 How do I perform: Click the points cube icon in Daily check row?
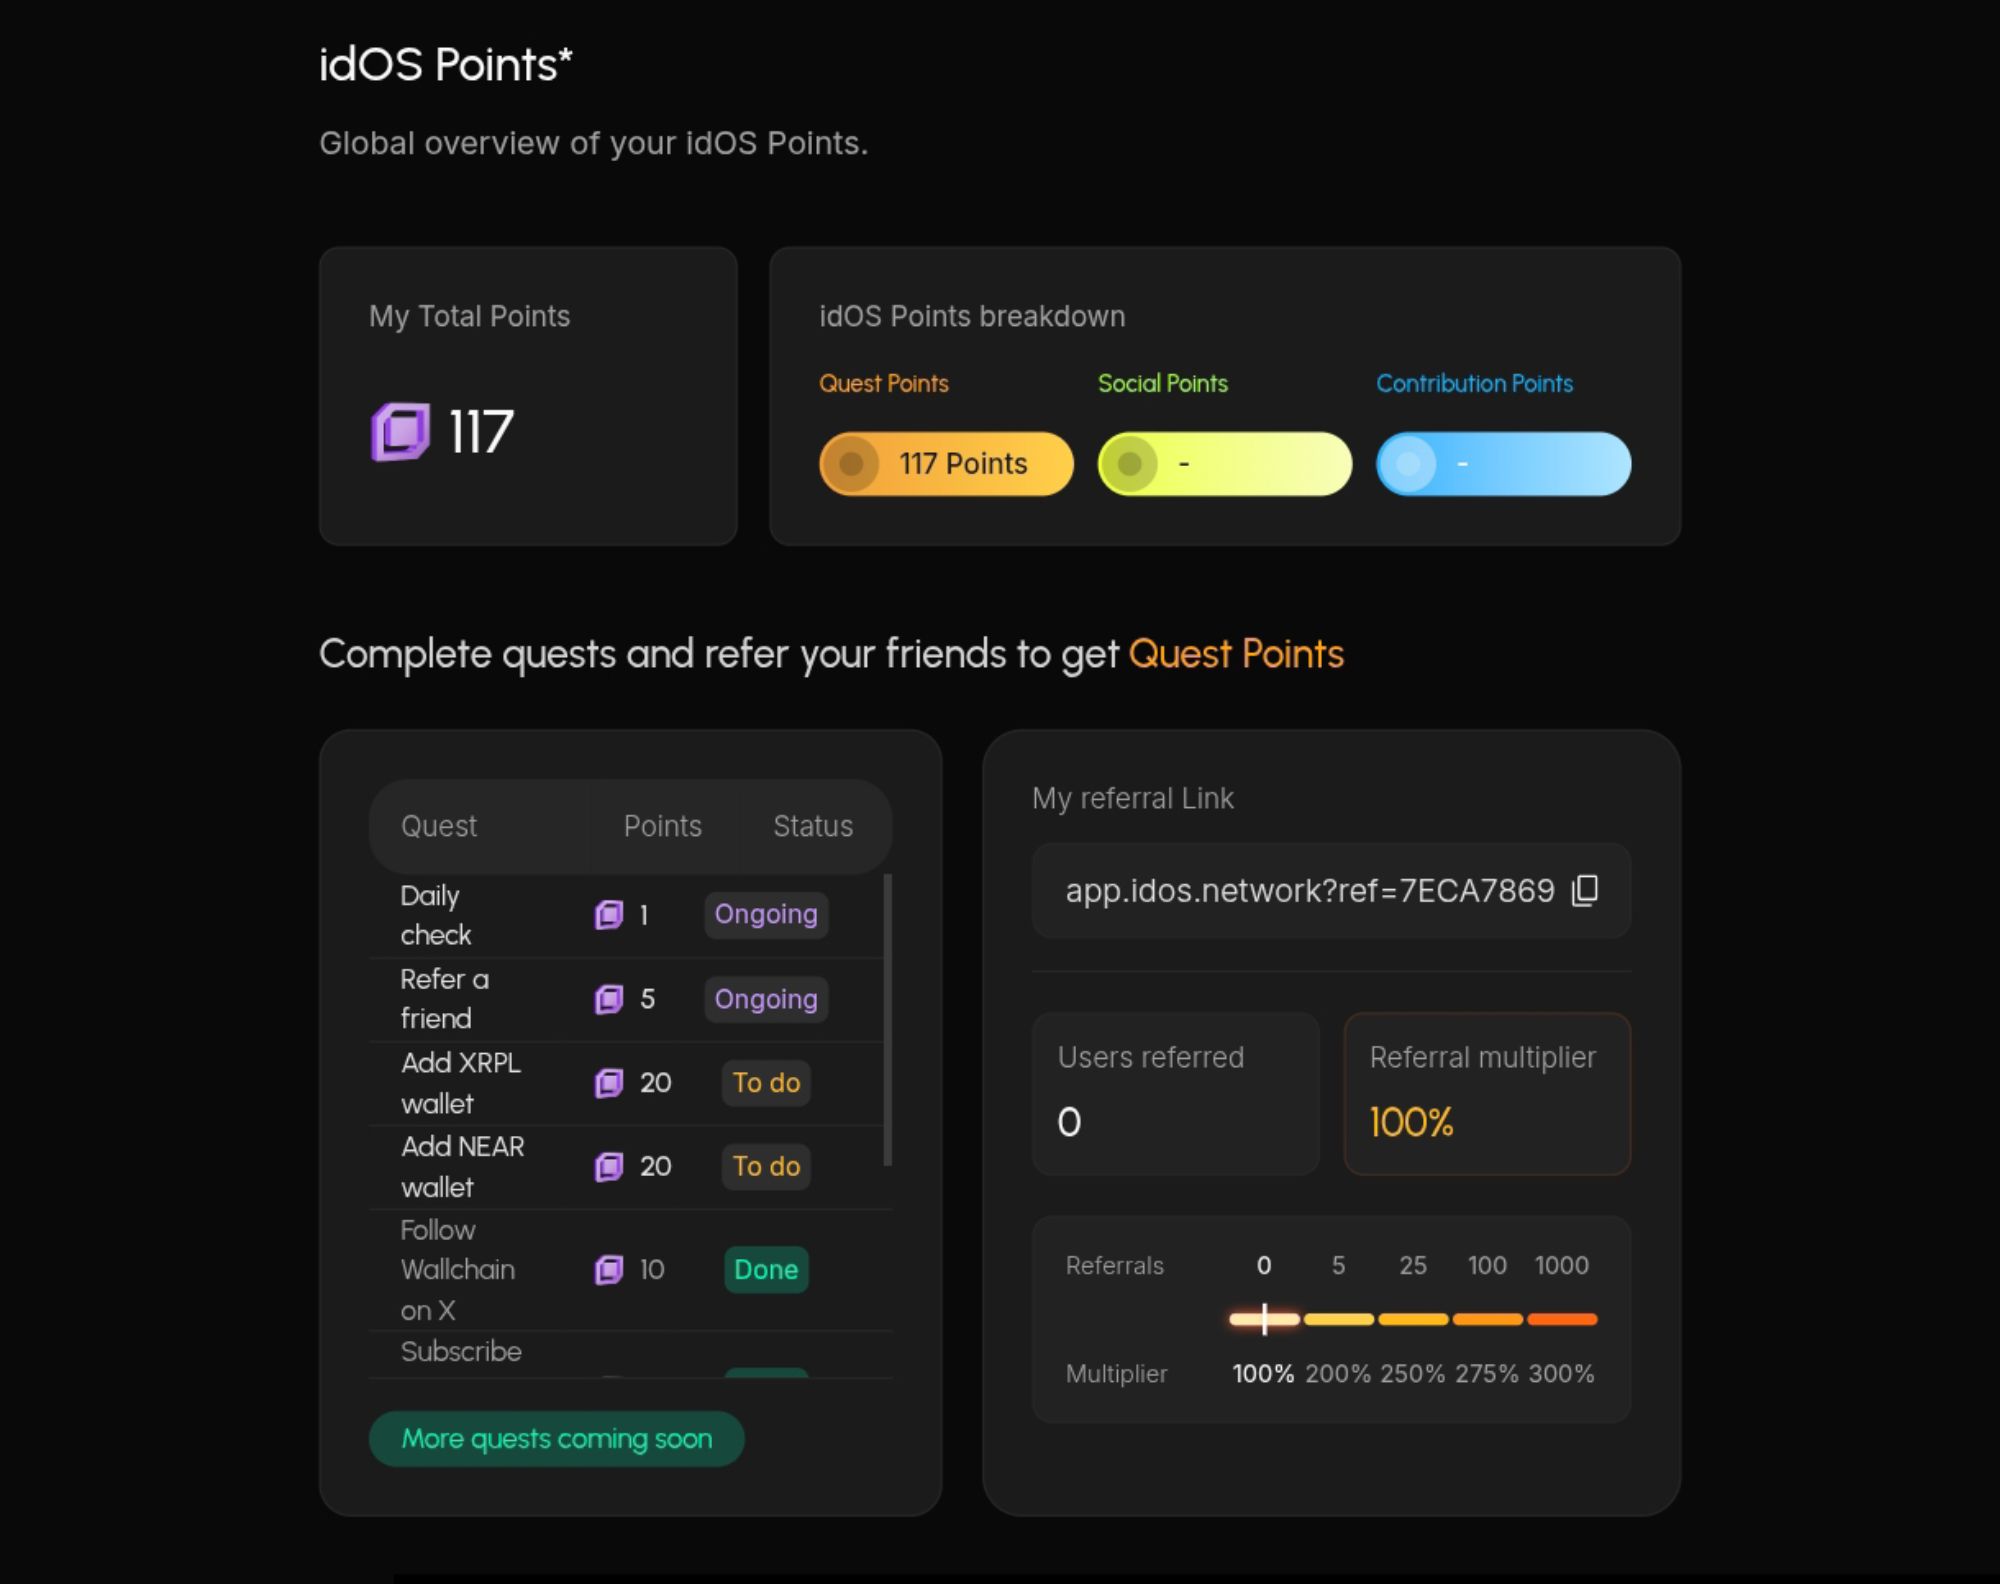[608, 915]
